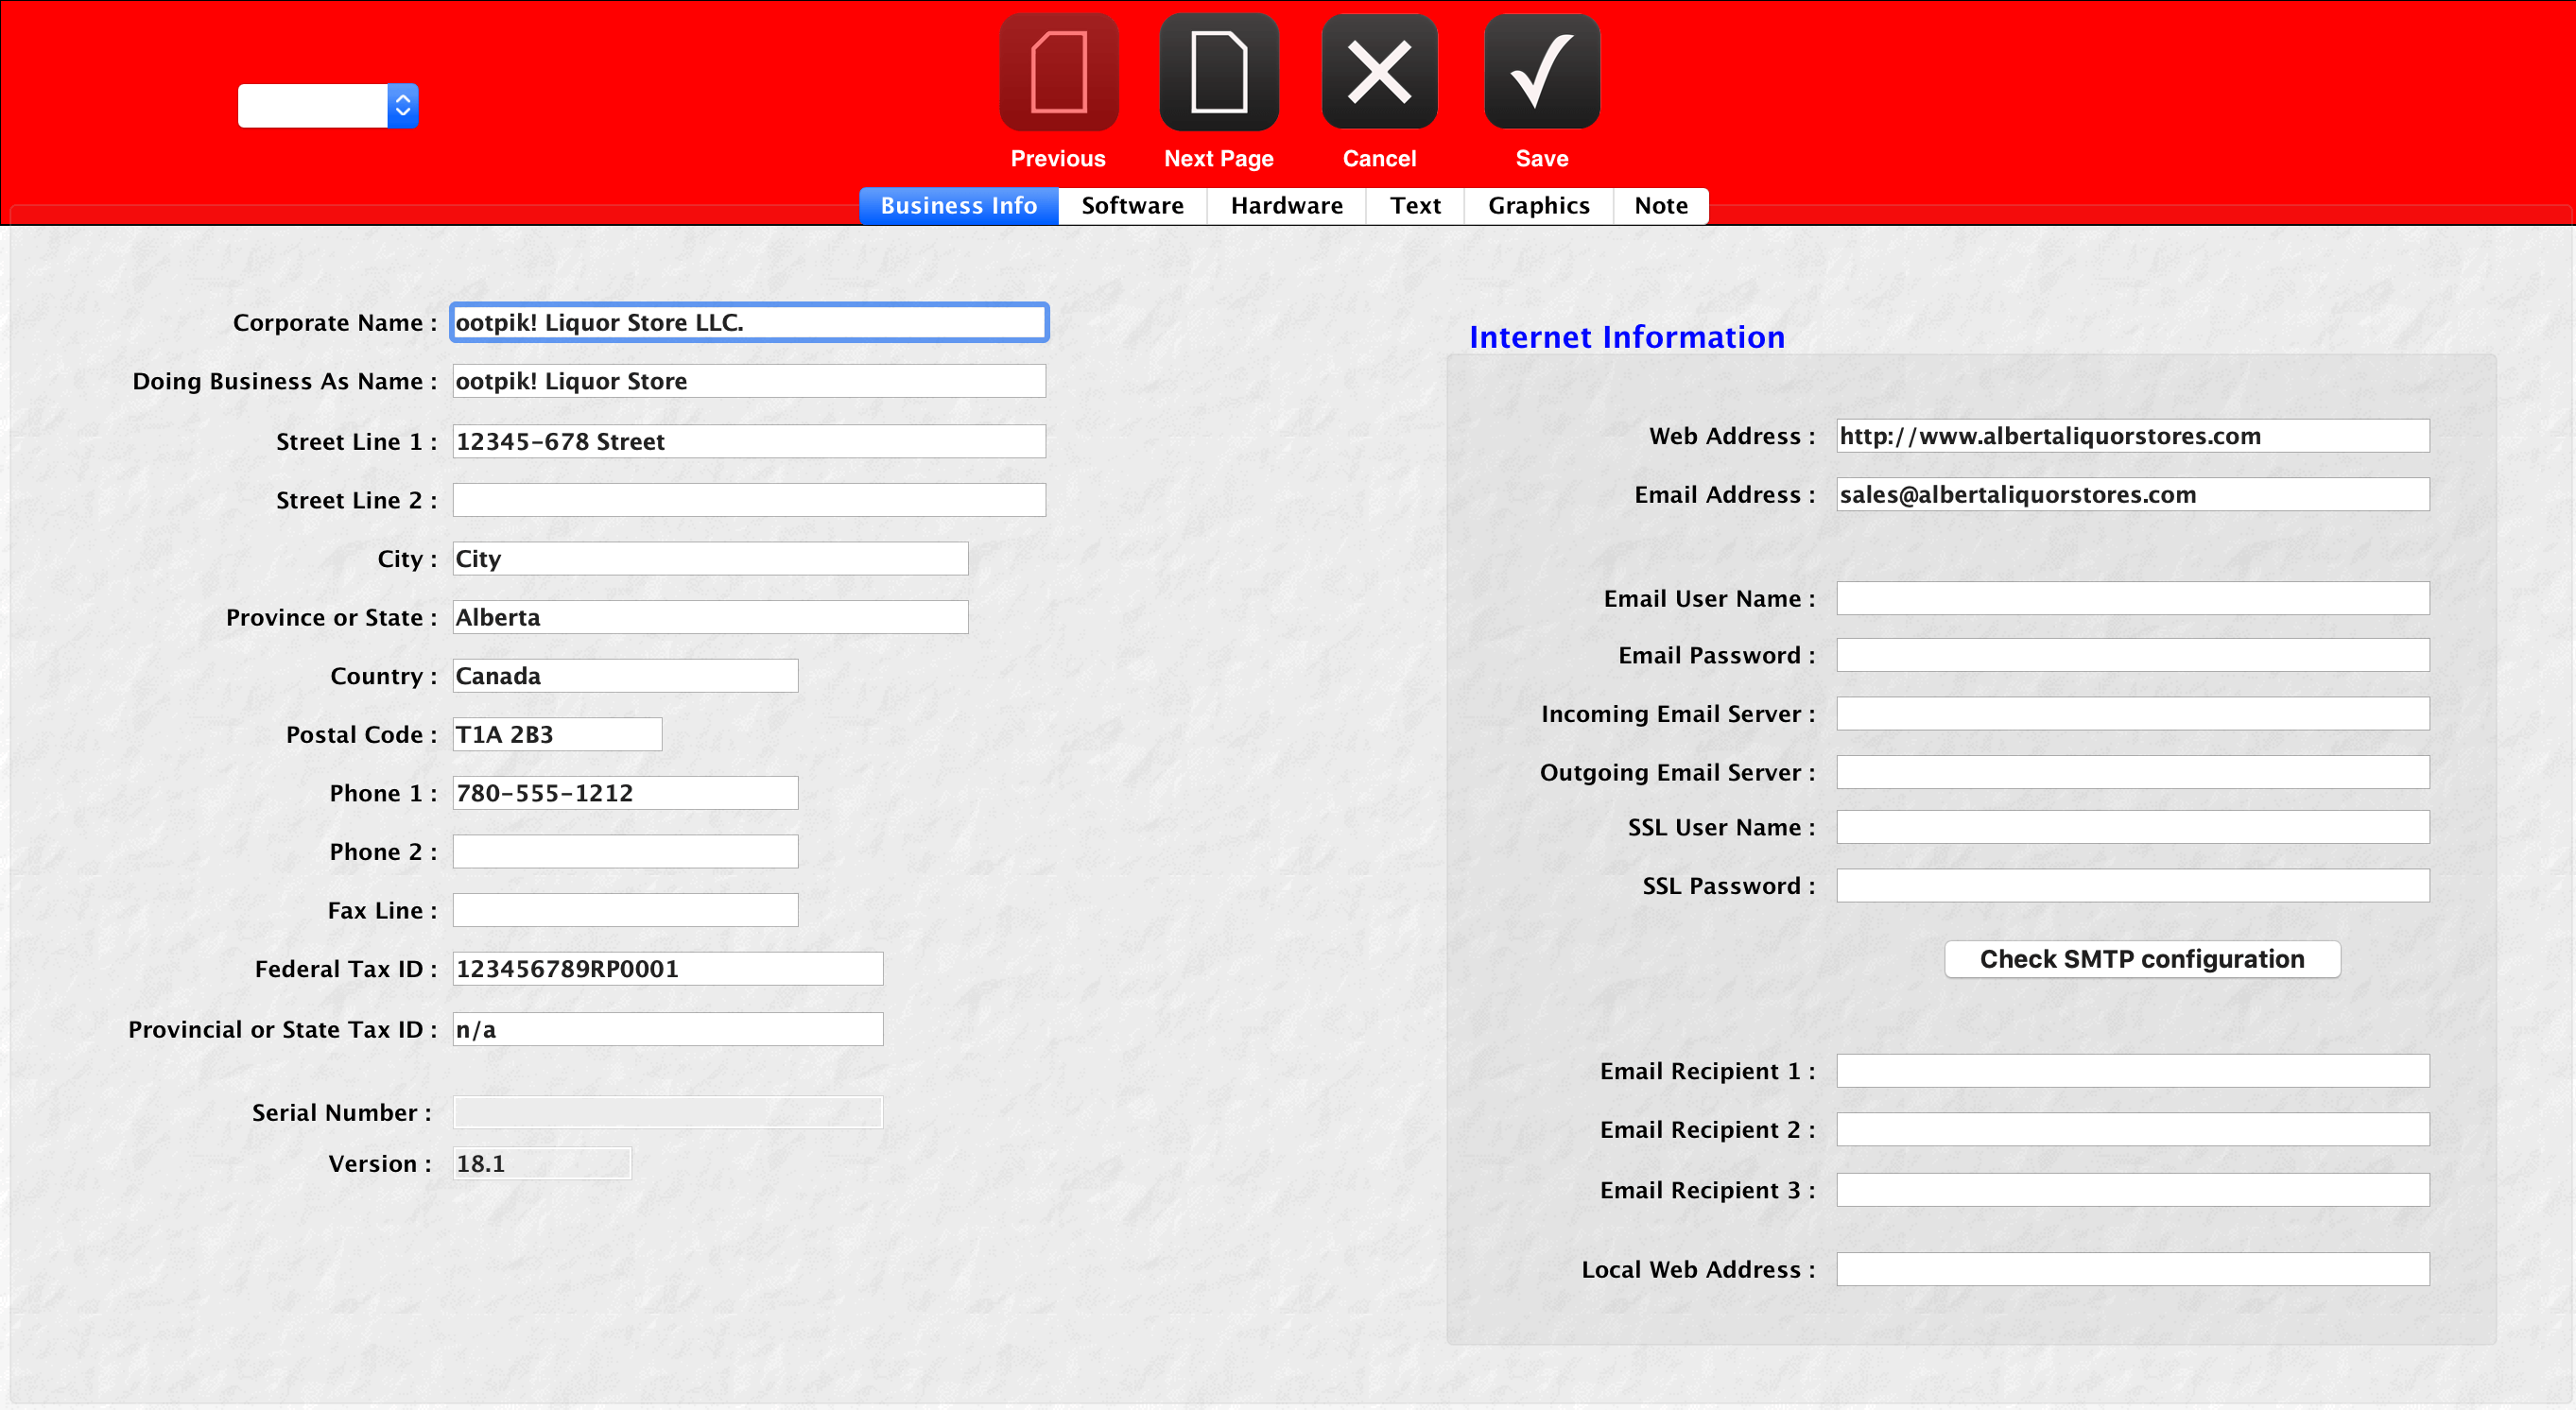The height and width of the screenshot is (1410, 2576).
Task: Open the Text tab
Action: tap(1414, 206)
